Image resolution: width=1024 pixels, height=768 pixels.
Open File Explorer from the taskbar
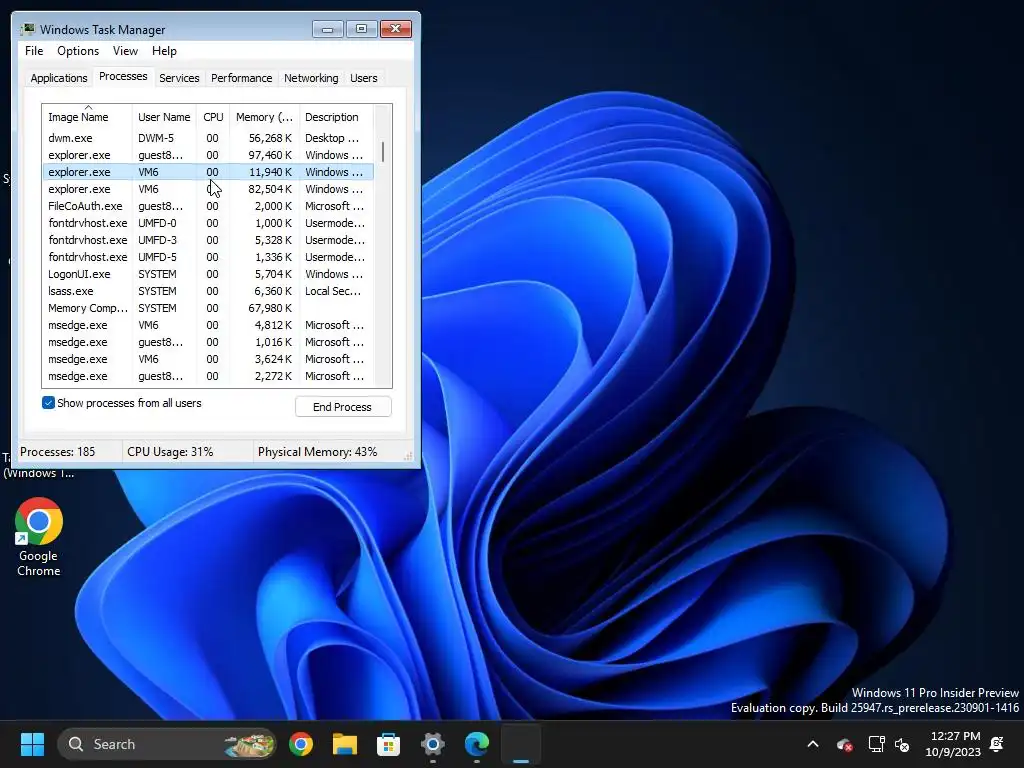tap(345, 744)
